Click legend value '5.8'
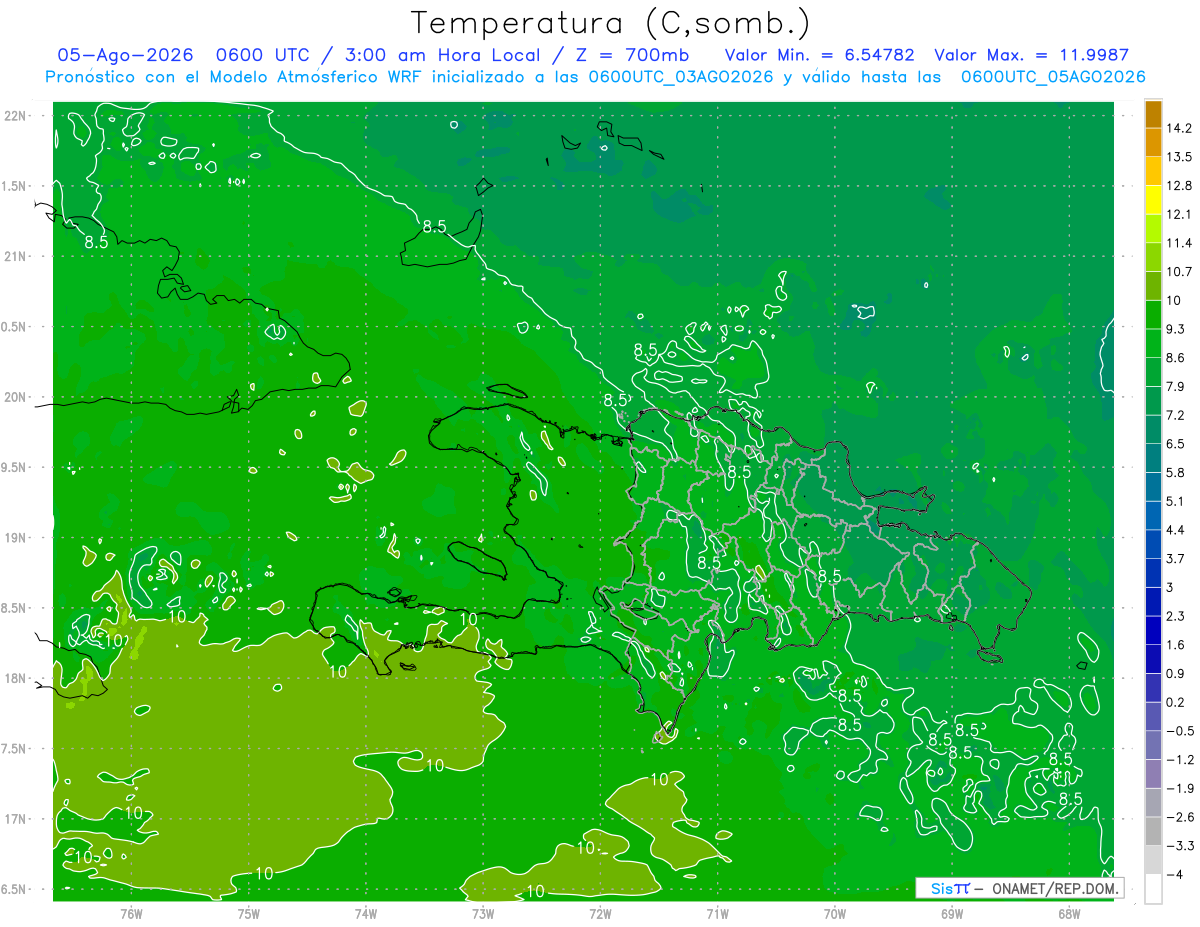The image size is (1200, 927). 1176,472
